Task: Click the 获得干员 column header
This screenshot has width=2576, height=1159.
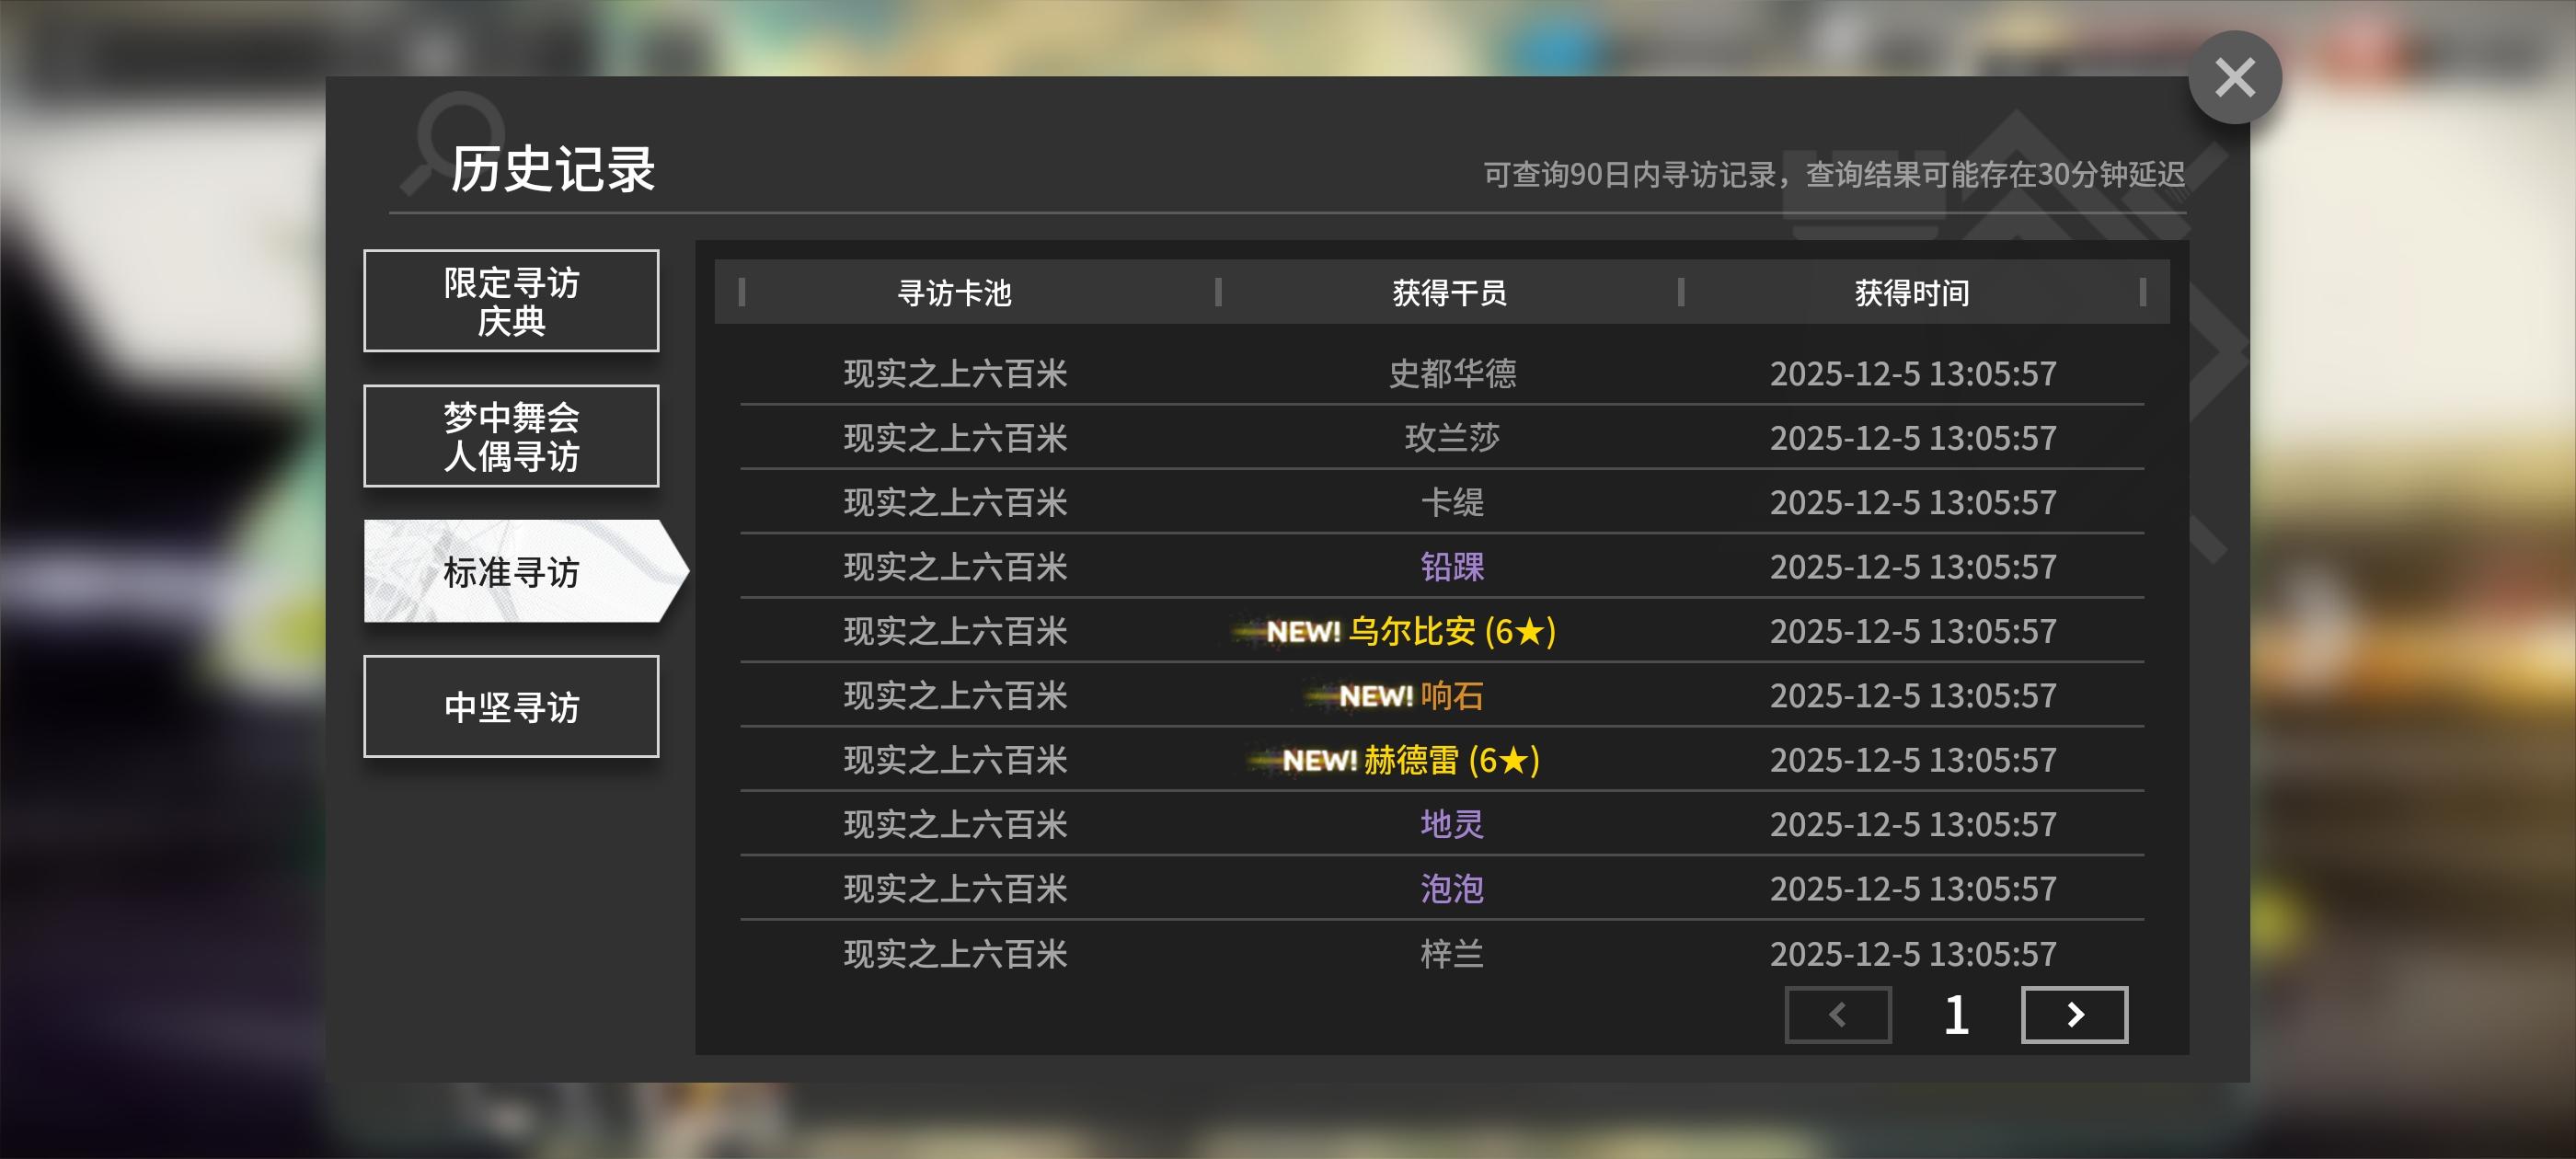Action: (x=1449, y=293)
